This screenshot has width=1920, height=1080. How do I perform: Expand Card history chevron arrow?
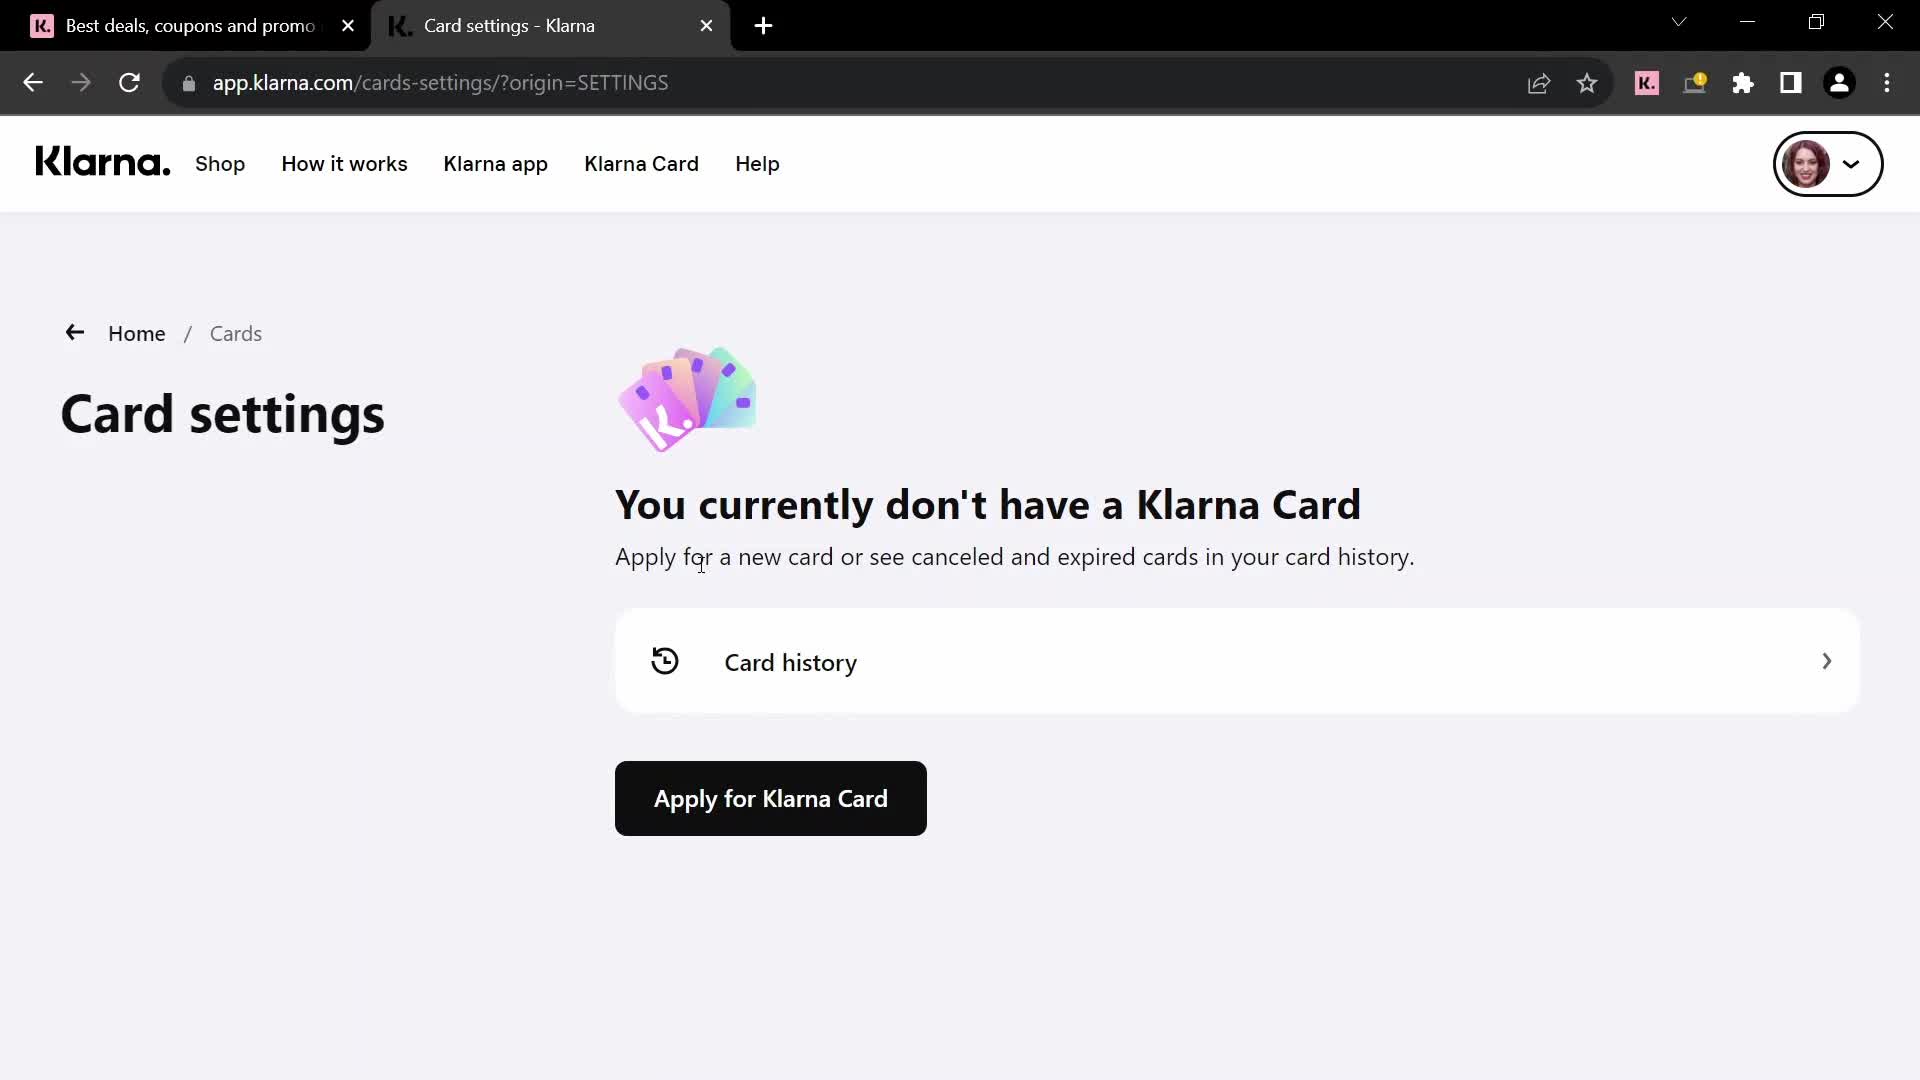[x=1826, y=661]
